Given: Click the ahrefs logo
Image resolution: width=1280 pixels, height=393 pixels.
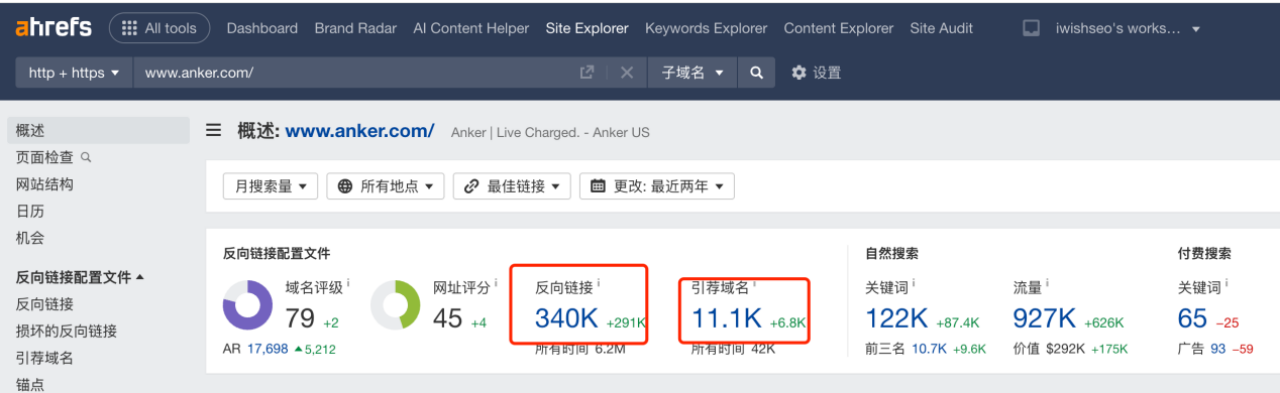Looking at the screenshot, I should point(54,28).
